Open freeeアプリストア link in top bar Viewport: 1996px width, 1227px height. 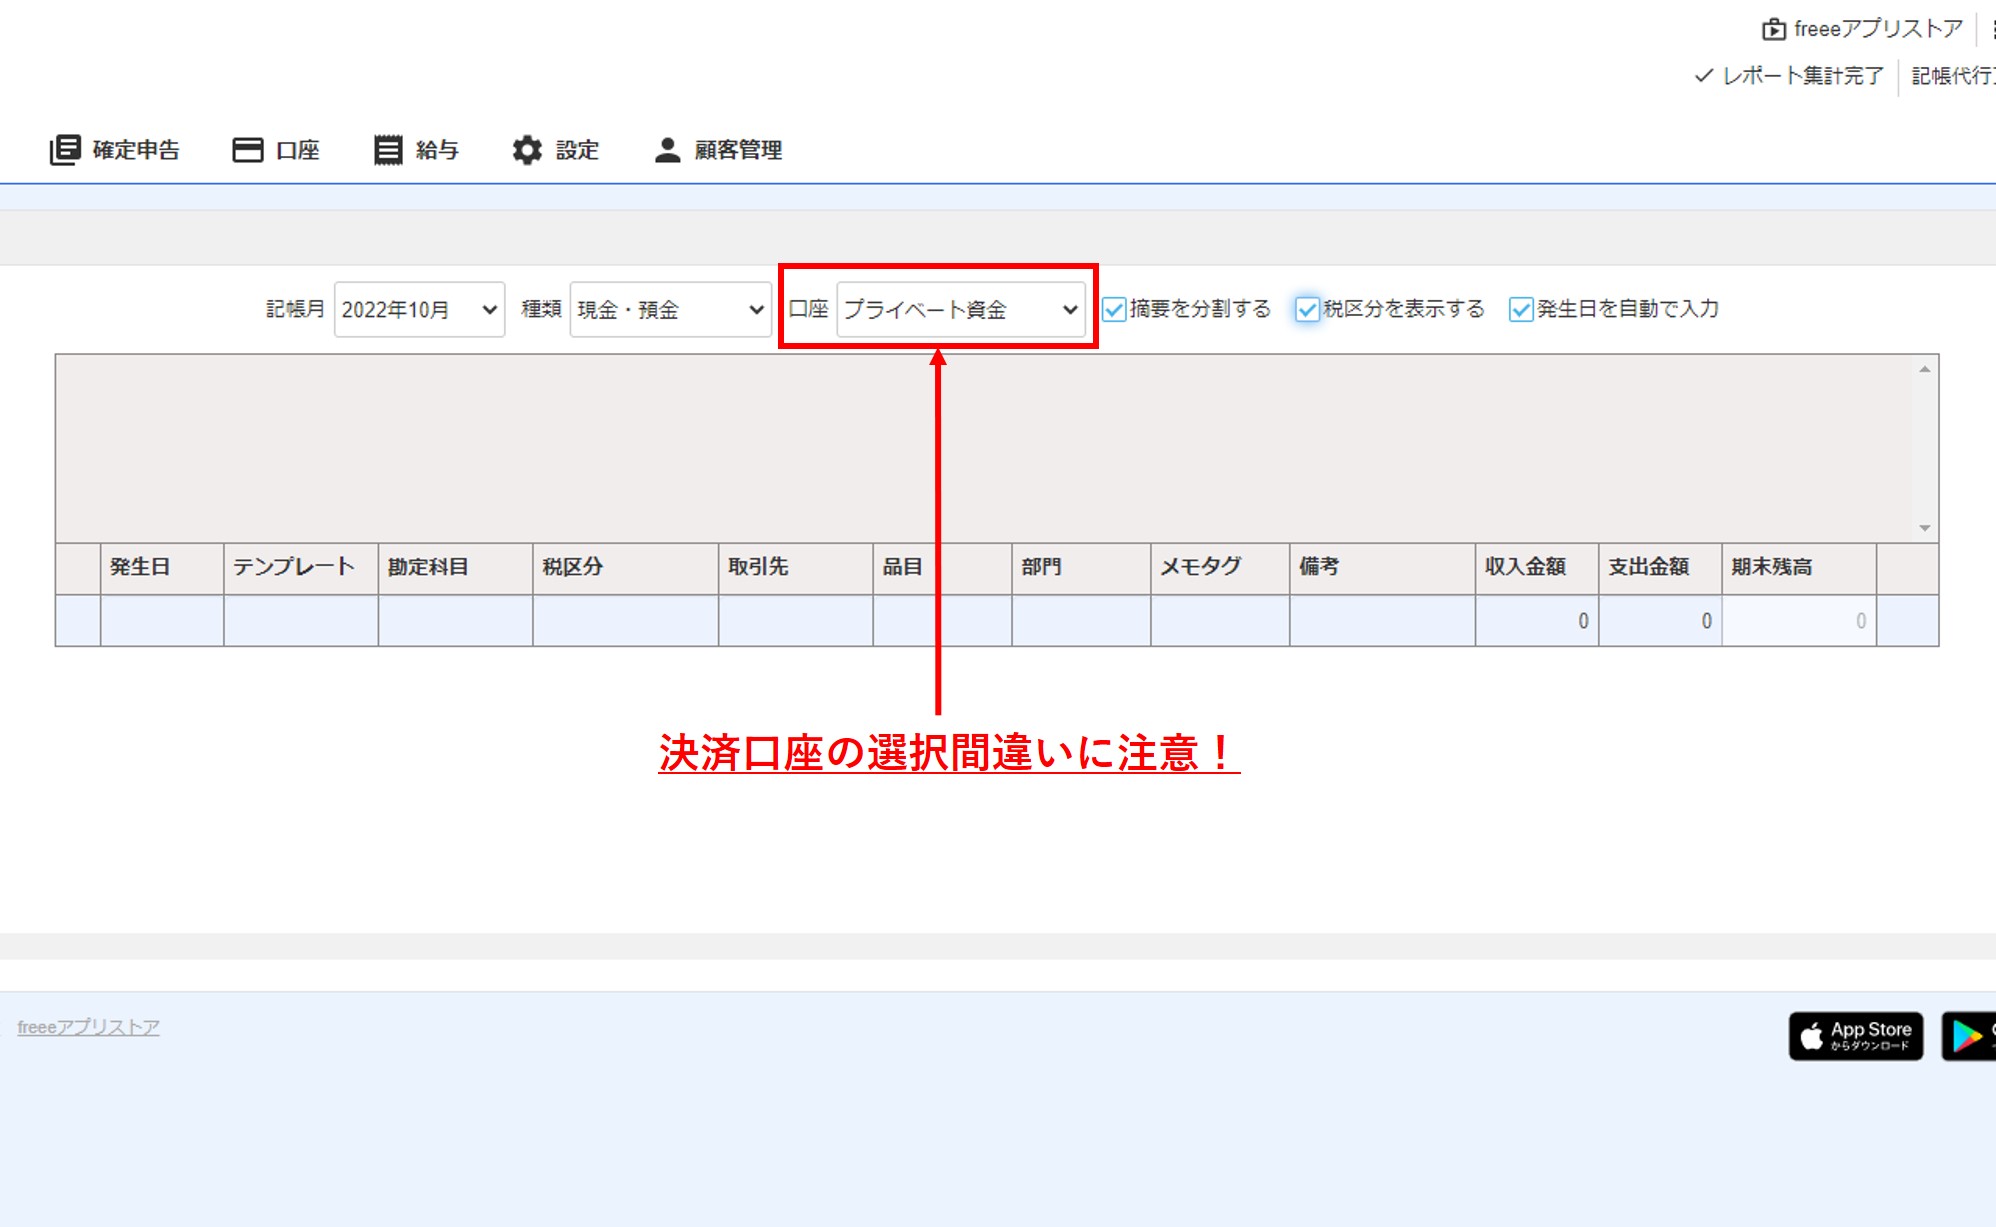1878,29
